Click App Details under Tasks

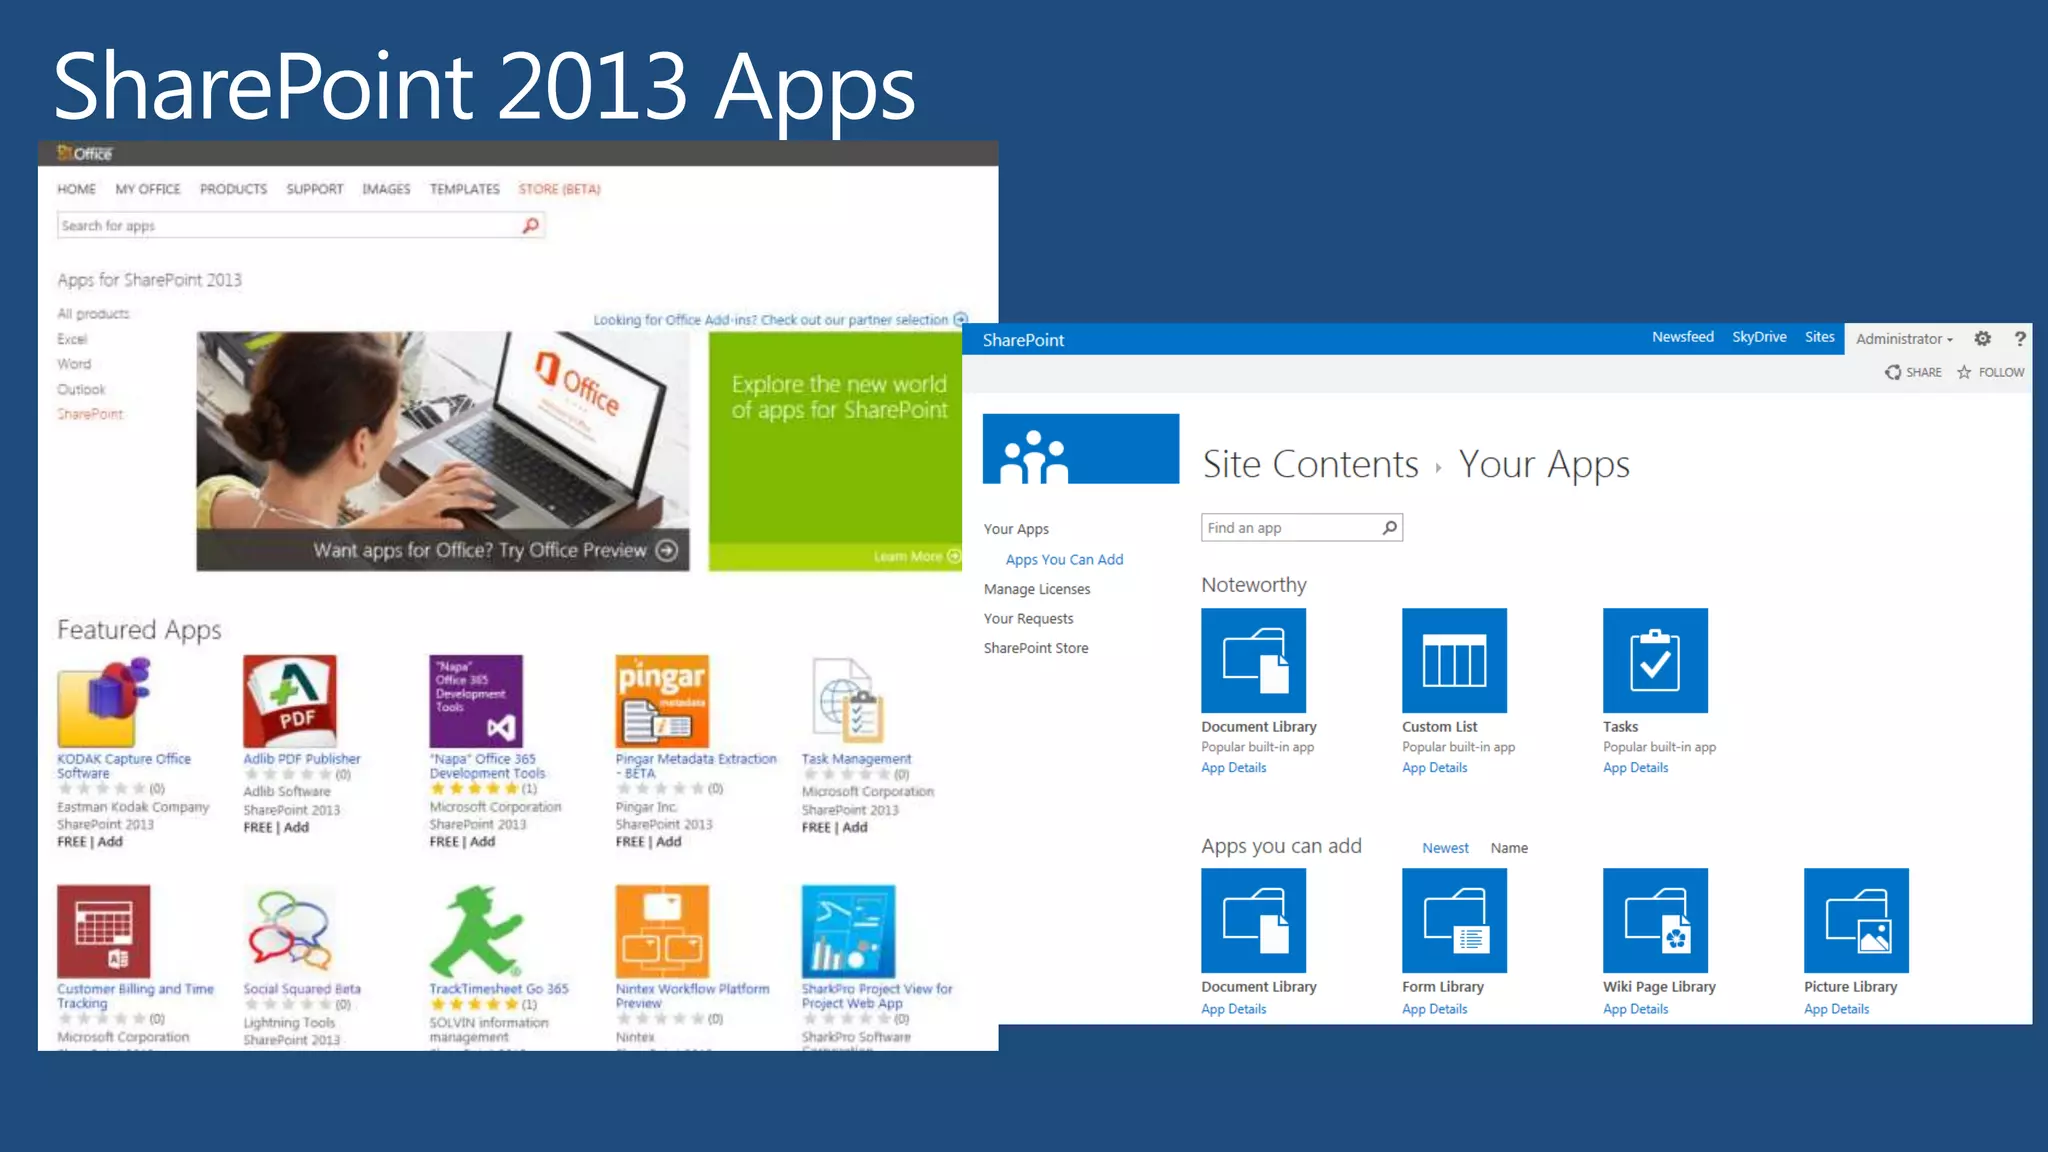[x=1635, y=768]
